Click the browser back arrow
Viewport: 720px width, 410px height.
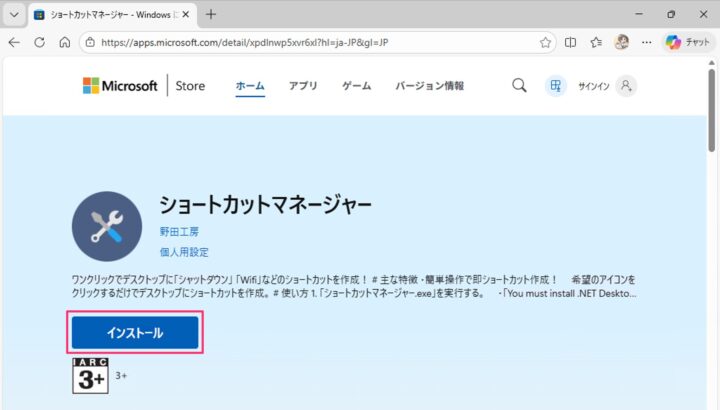[x=14, y=42]
